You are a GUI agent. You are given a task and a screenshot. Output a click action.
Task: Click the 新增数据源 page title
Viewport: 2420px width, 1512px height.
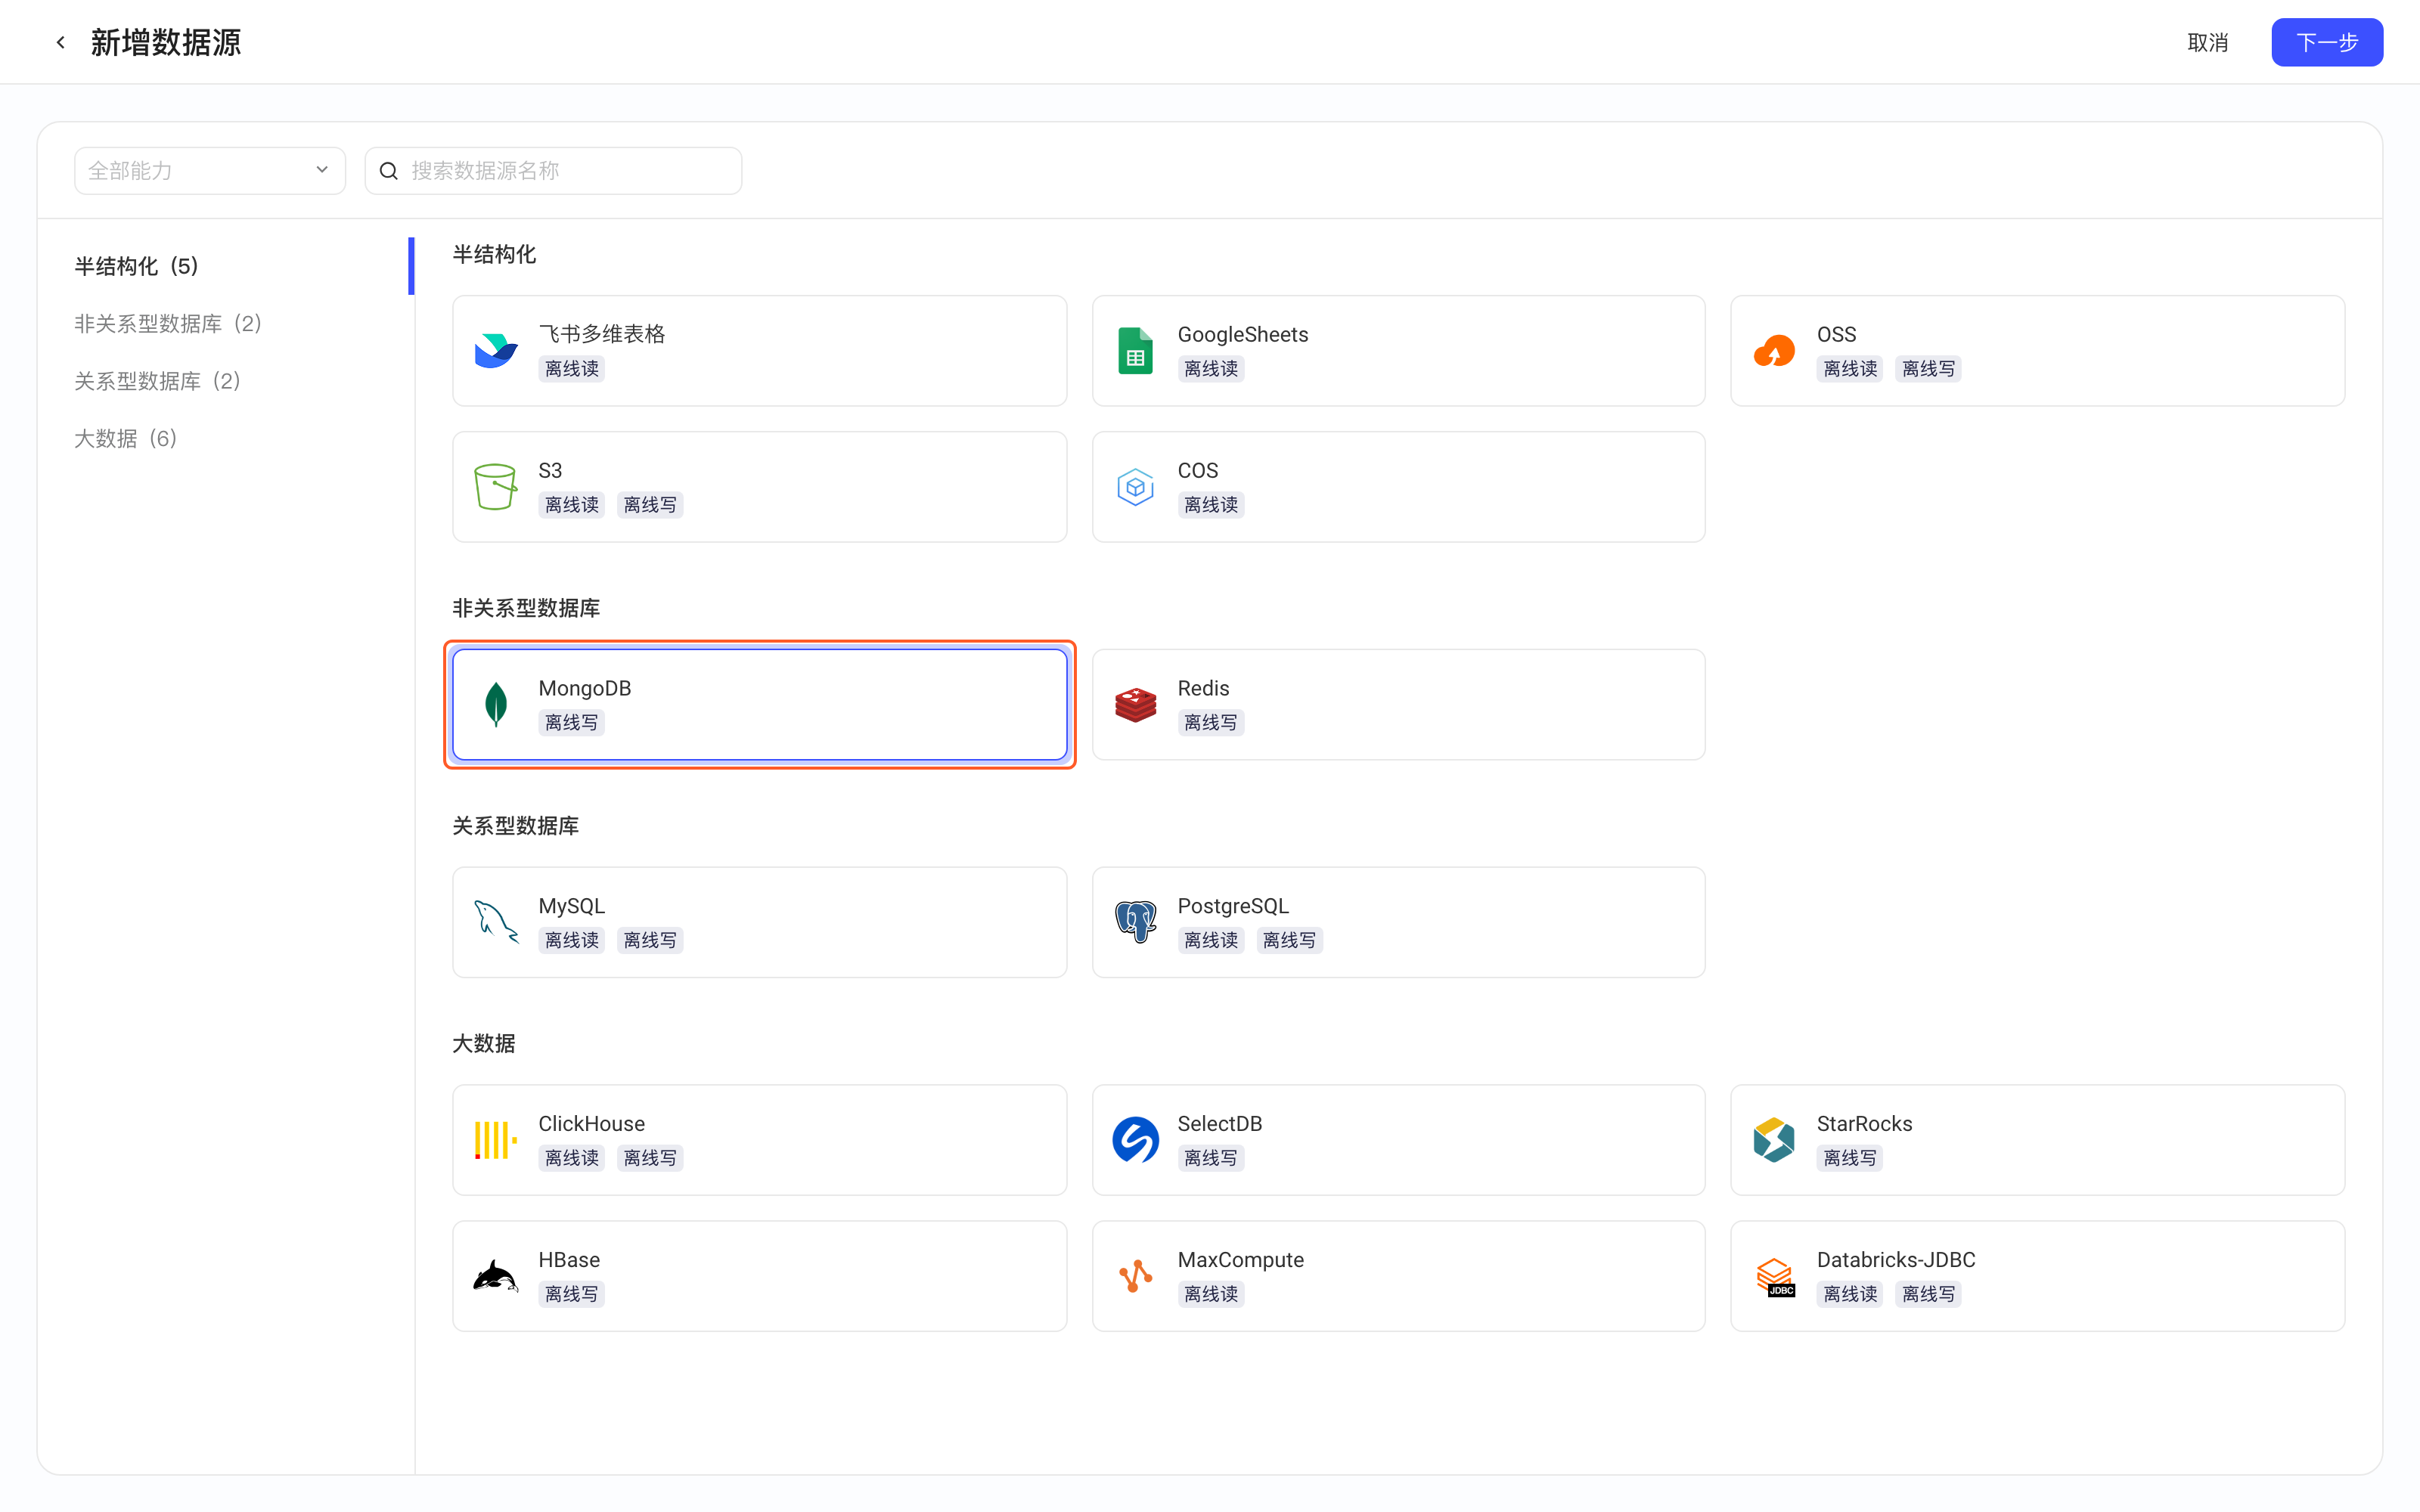[x=165, y=42]
